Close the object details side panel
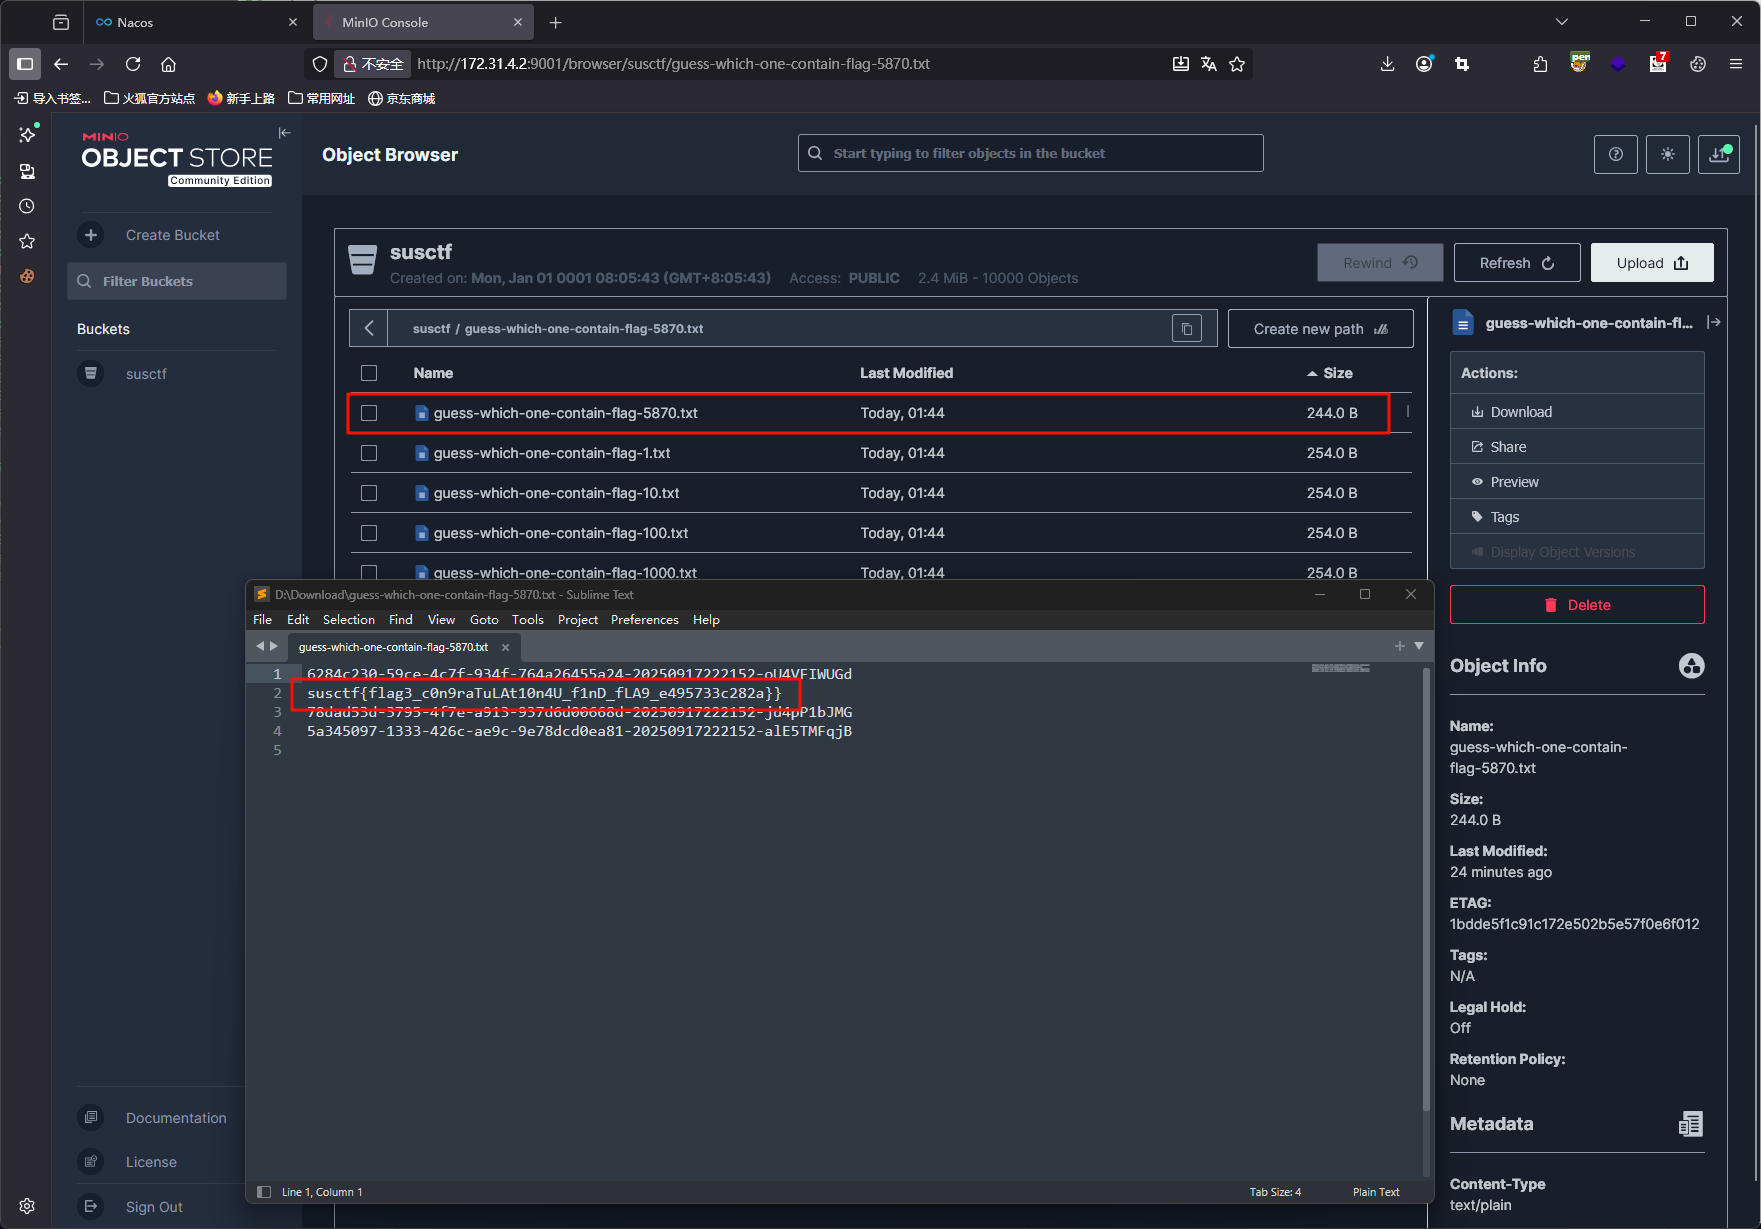This screenshot has width=1761, height=1229. tap(1713, 322)
